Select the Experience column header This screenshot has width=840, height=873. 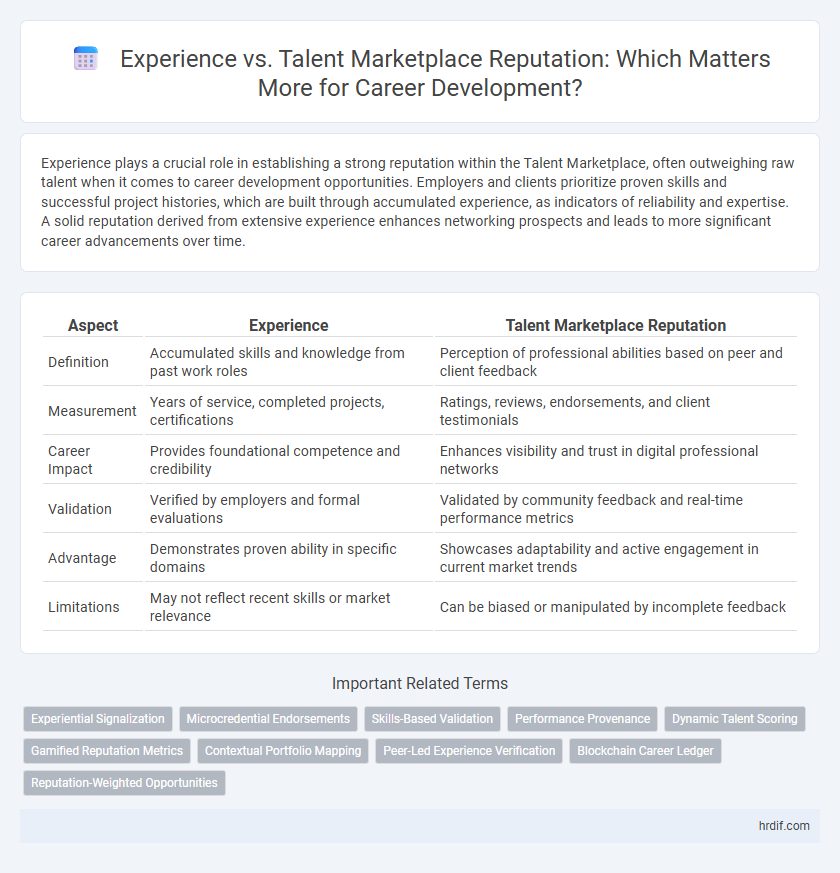tap(288, 325)
